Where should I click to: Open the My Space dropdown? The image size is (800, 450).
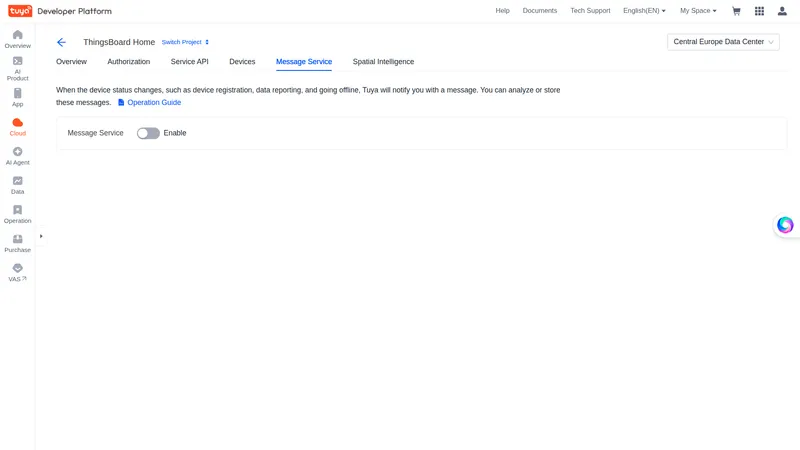click(698, 11)
